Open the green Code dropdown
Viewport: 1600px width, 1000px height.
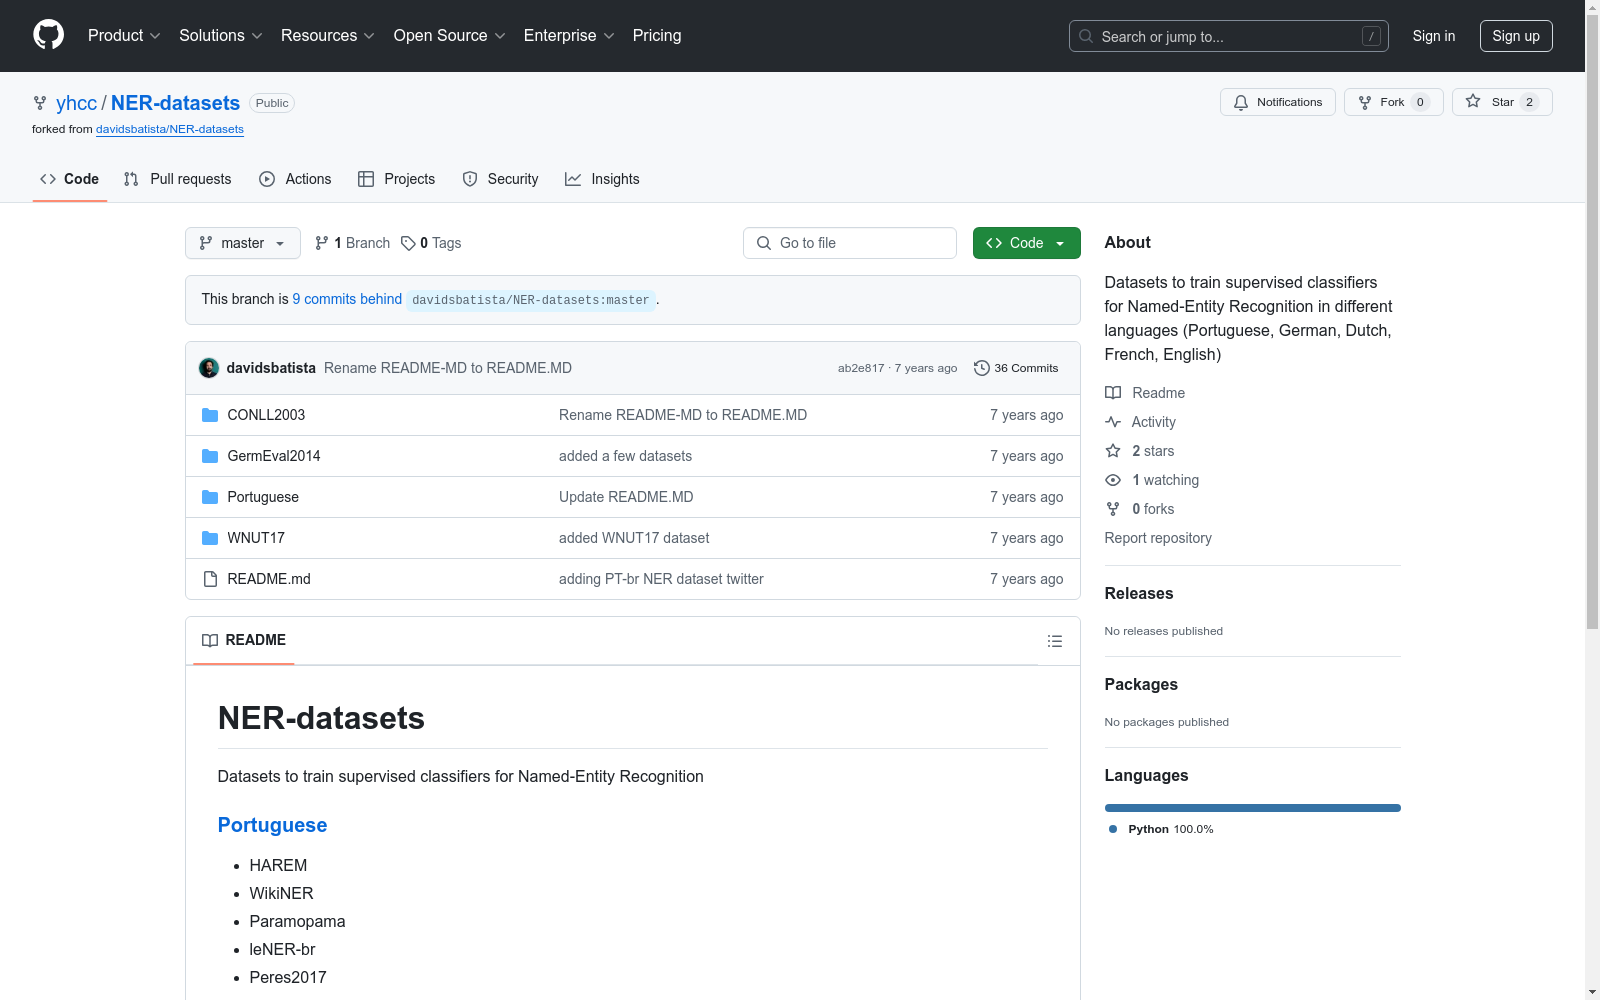[x=1027, y=243]
